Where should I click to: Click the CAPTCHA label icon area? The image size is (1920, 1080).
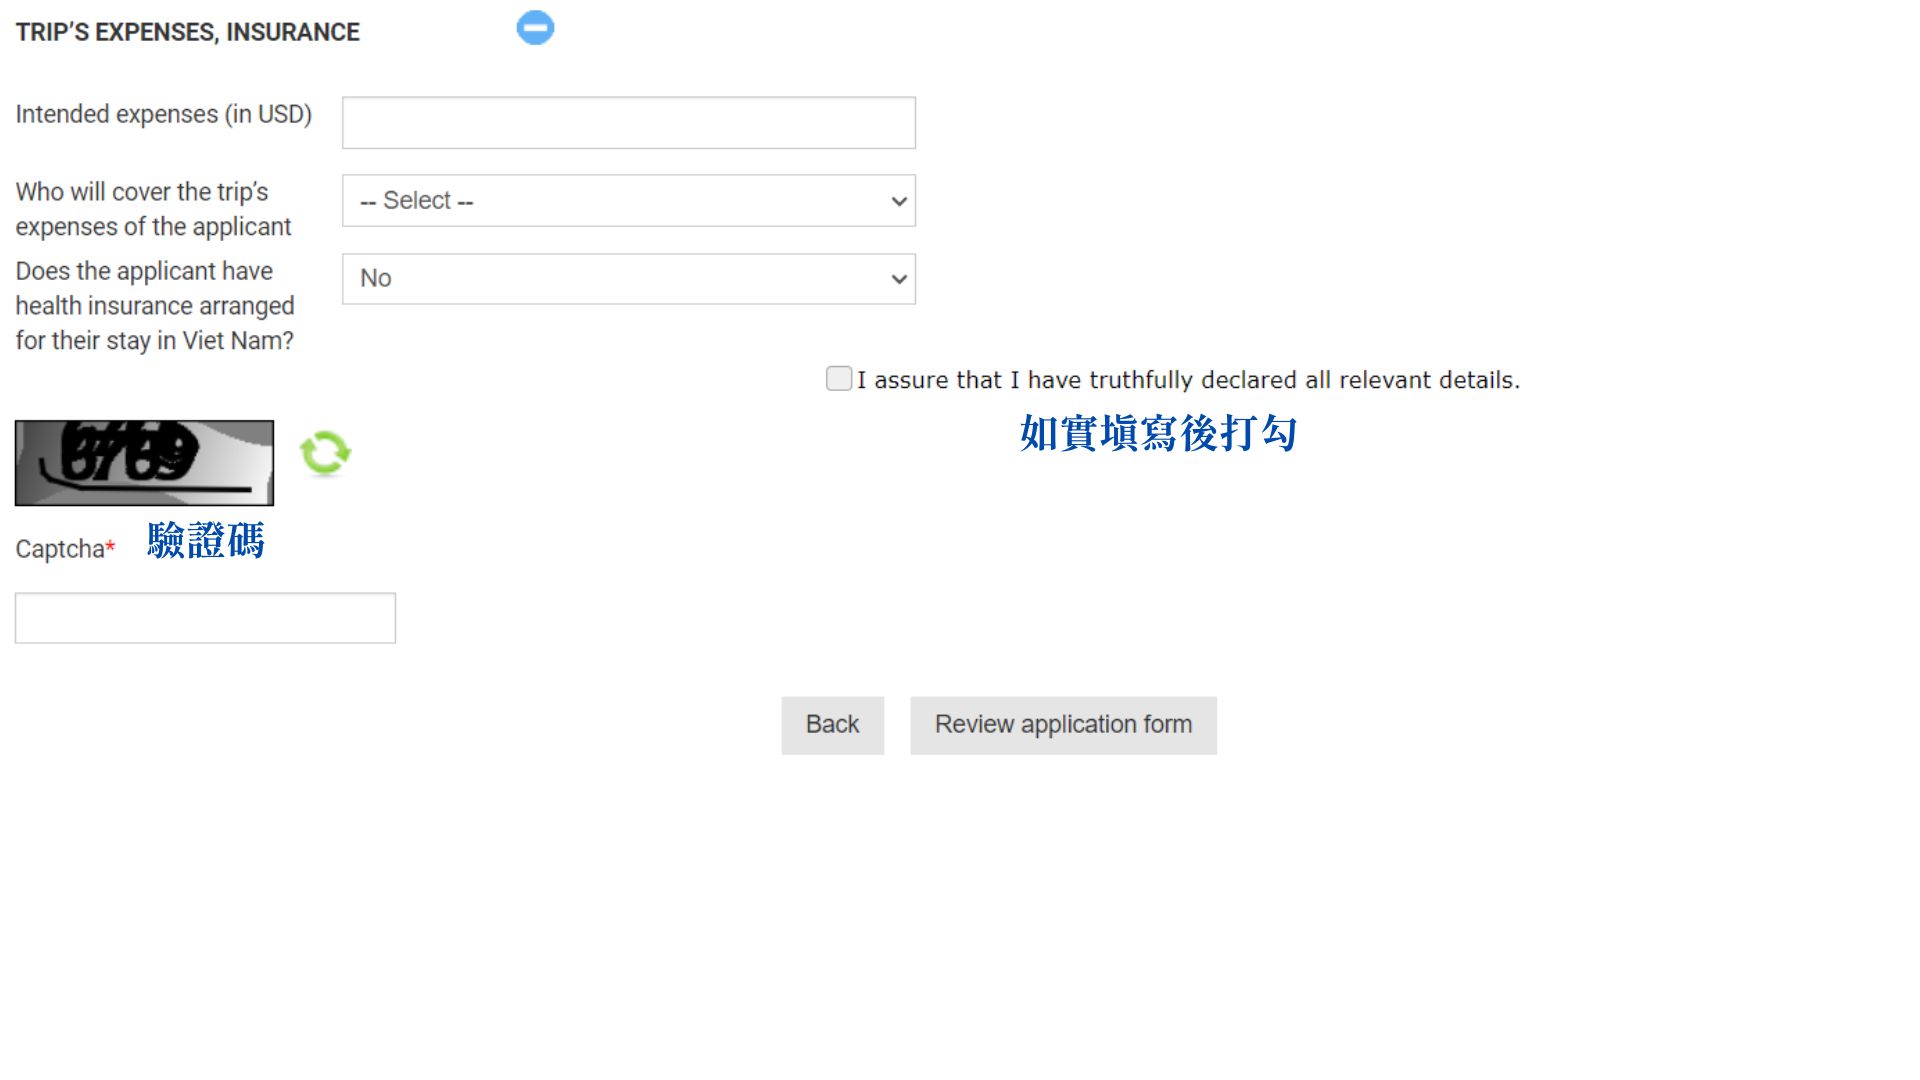[62, 546]
